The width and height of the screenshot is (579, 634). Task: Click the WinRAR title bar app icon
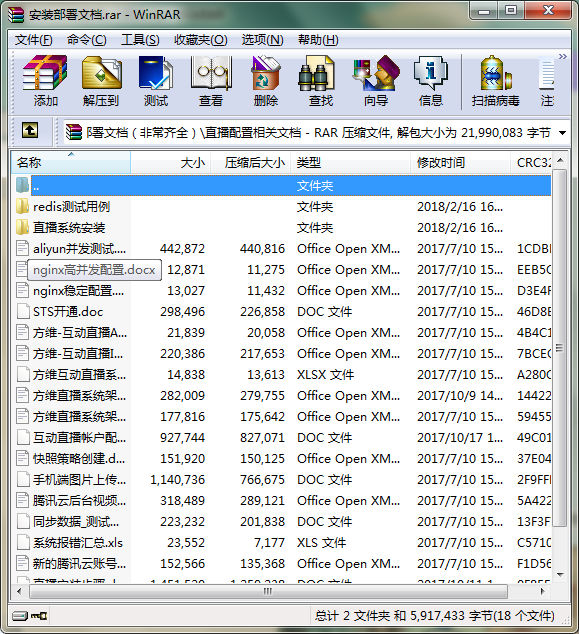click(16, 15)
